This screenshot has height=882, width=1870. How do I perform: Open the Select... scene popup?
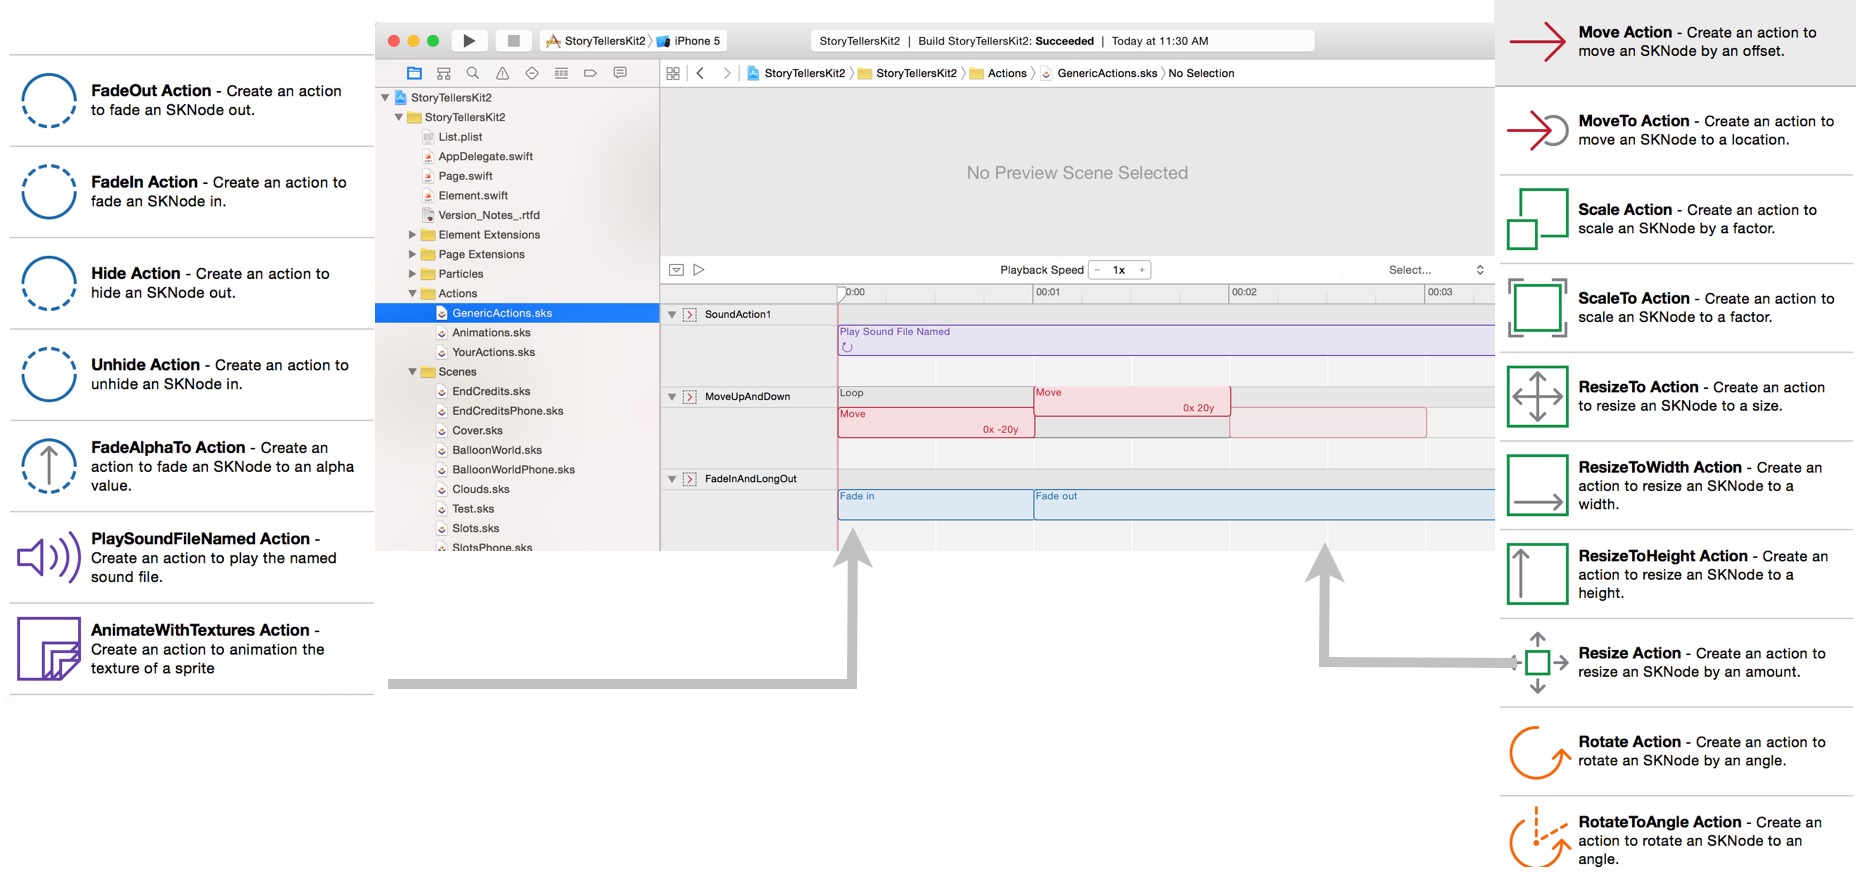coord(1435,270)
